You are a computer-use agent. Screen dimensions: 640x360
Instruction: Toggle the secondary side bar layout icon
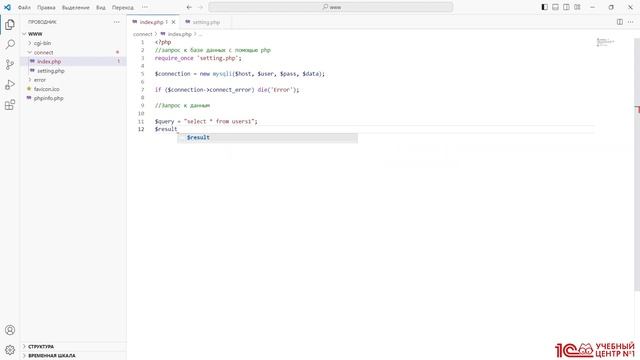click(567, 7)
